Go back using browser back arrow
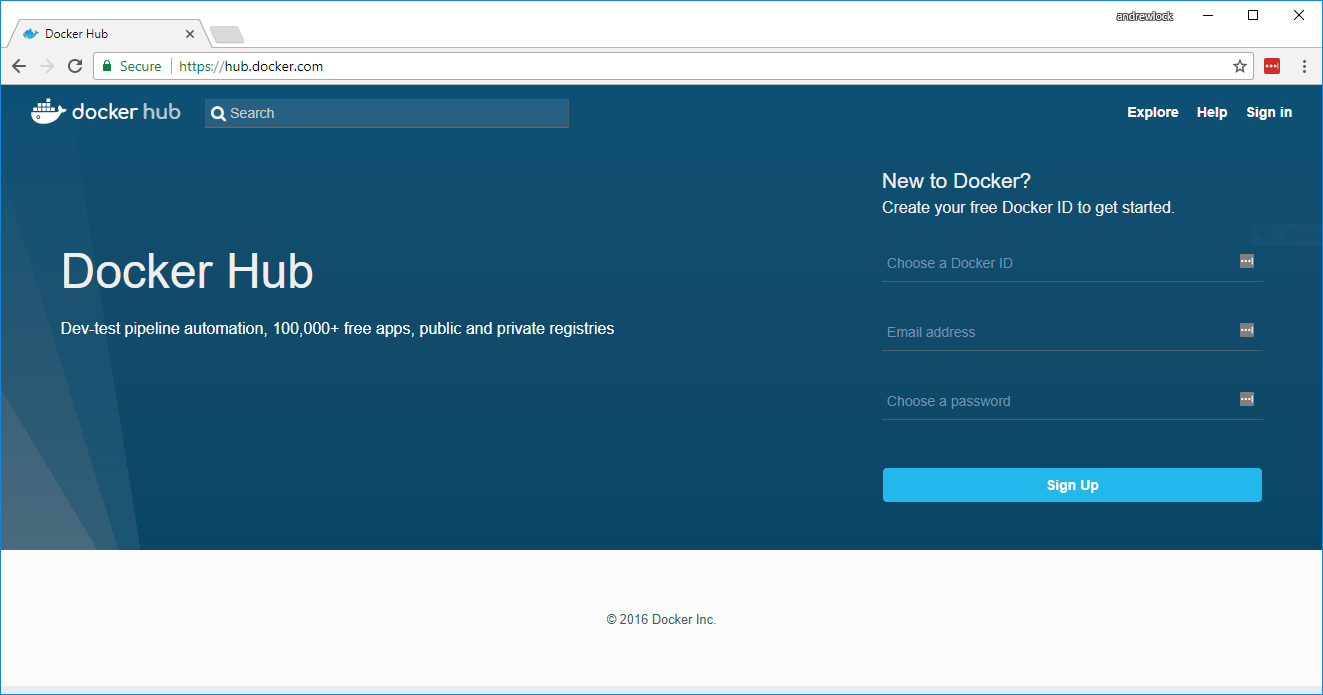The width and height of the screenshot is (1323, 695). coord(19,66)
